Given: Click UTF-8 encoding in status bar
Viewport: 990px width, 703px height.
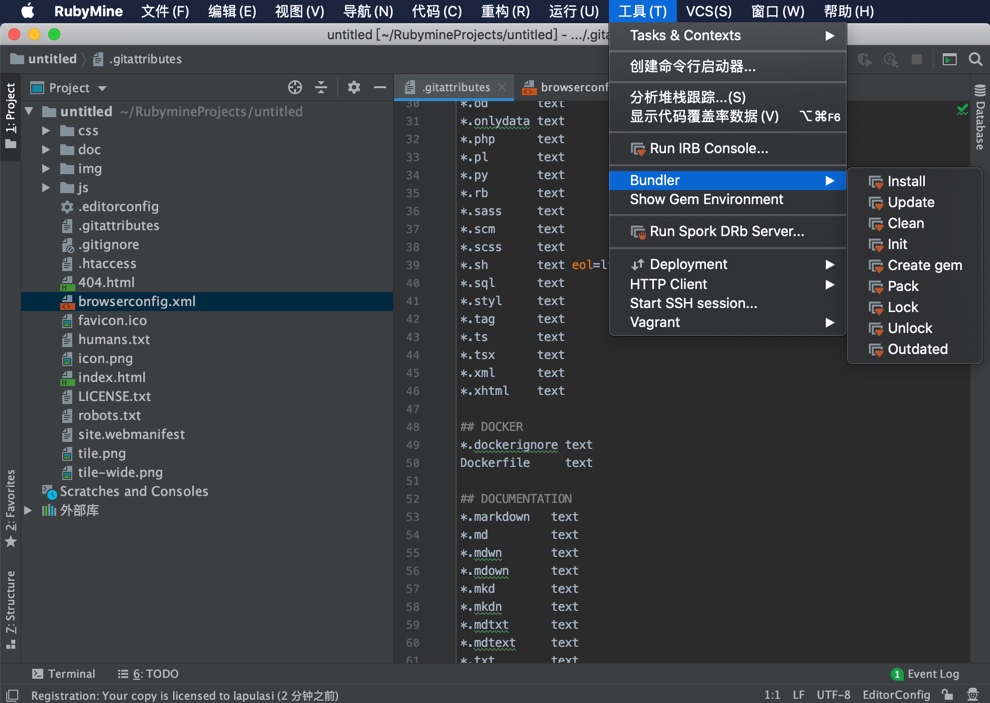Looking at the screenshot, I should [833, 694].
